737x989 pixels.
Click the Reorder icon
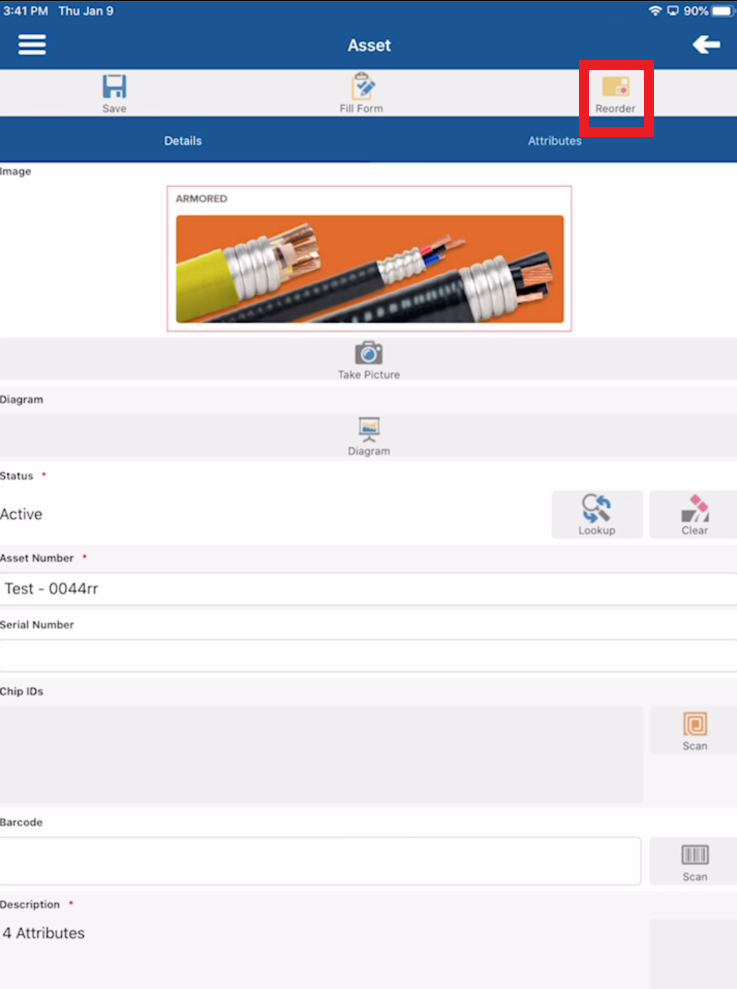click(x=615, y=86)
